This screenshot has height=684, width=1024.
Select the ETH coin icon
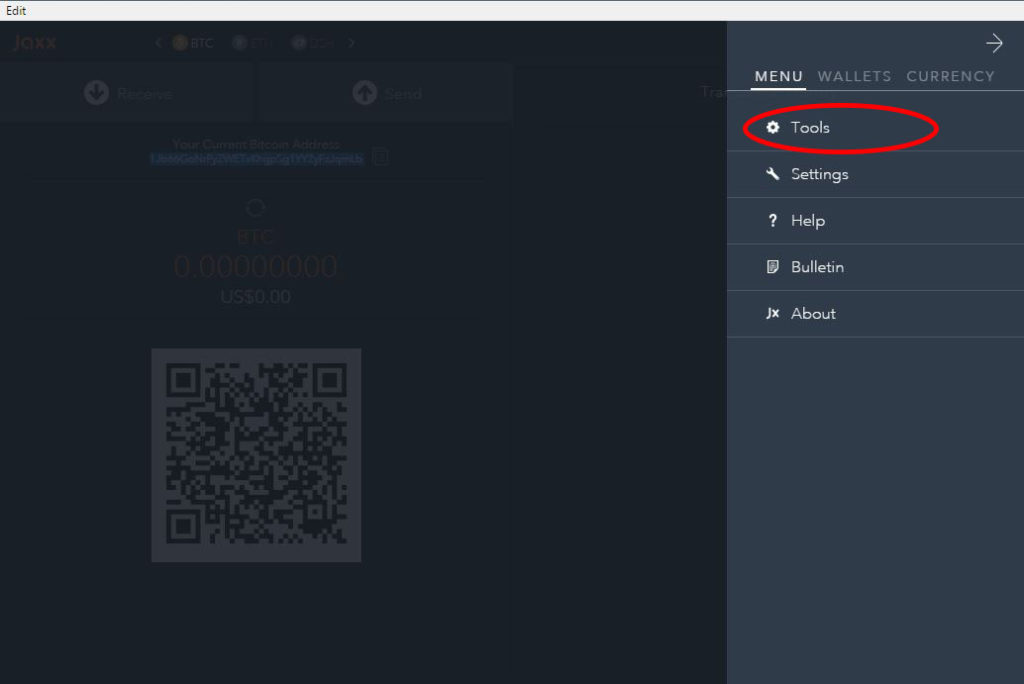click(x=240, y=43)
